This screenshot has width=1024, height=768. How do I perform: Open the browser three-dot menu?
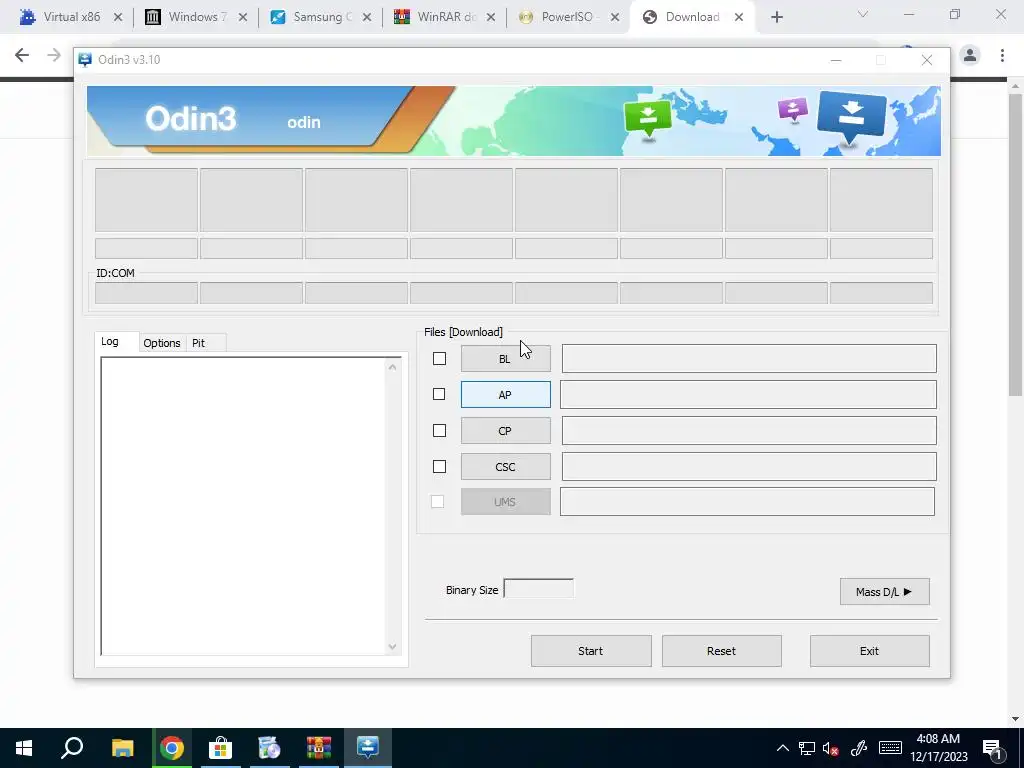(1002, 56)
